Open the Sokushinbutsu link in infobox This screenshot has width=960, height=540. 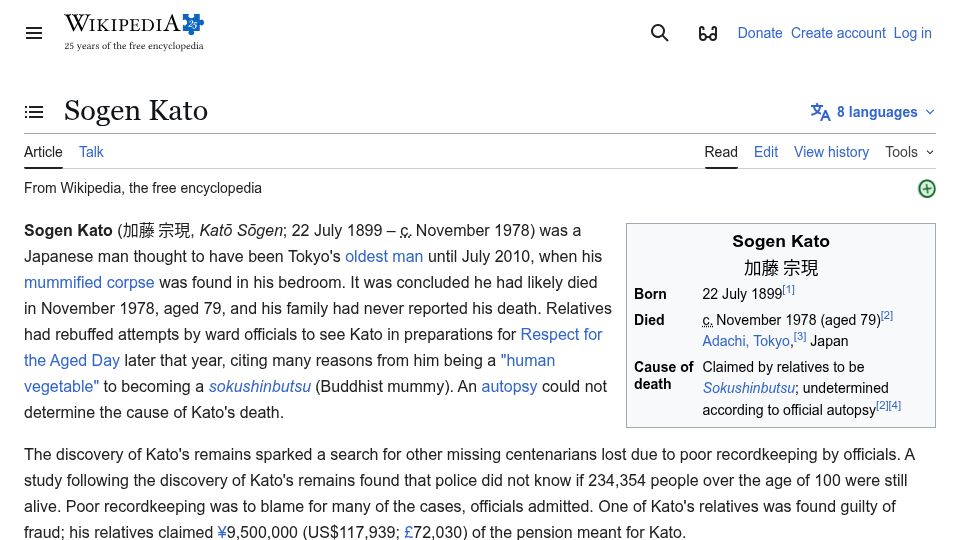pyautogui.click(x=748, y=388)
